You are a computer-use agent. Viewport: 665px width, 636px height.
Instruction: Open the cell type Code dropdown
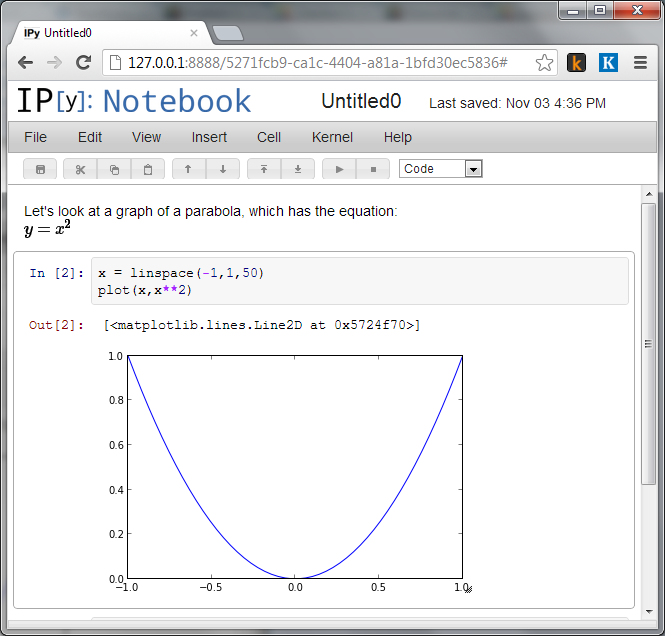click(441, 169)
